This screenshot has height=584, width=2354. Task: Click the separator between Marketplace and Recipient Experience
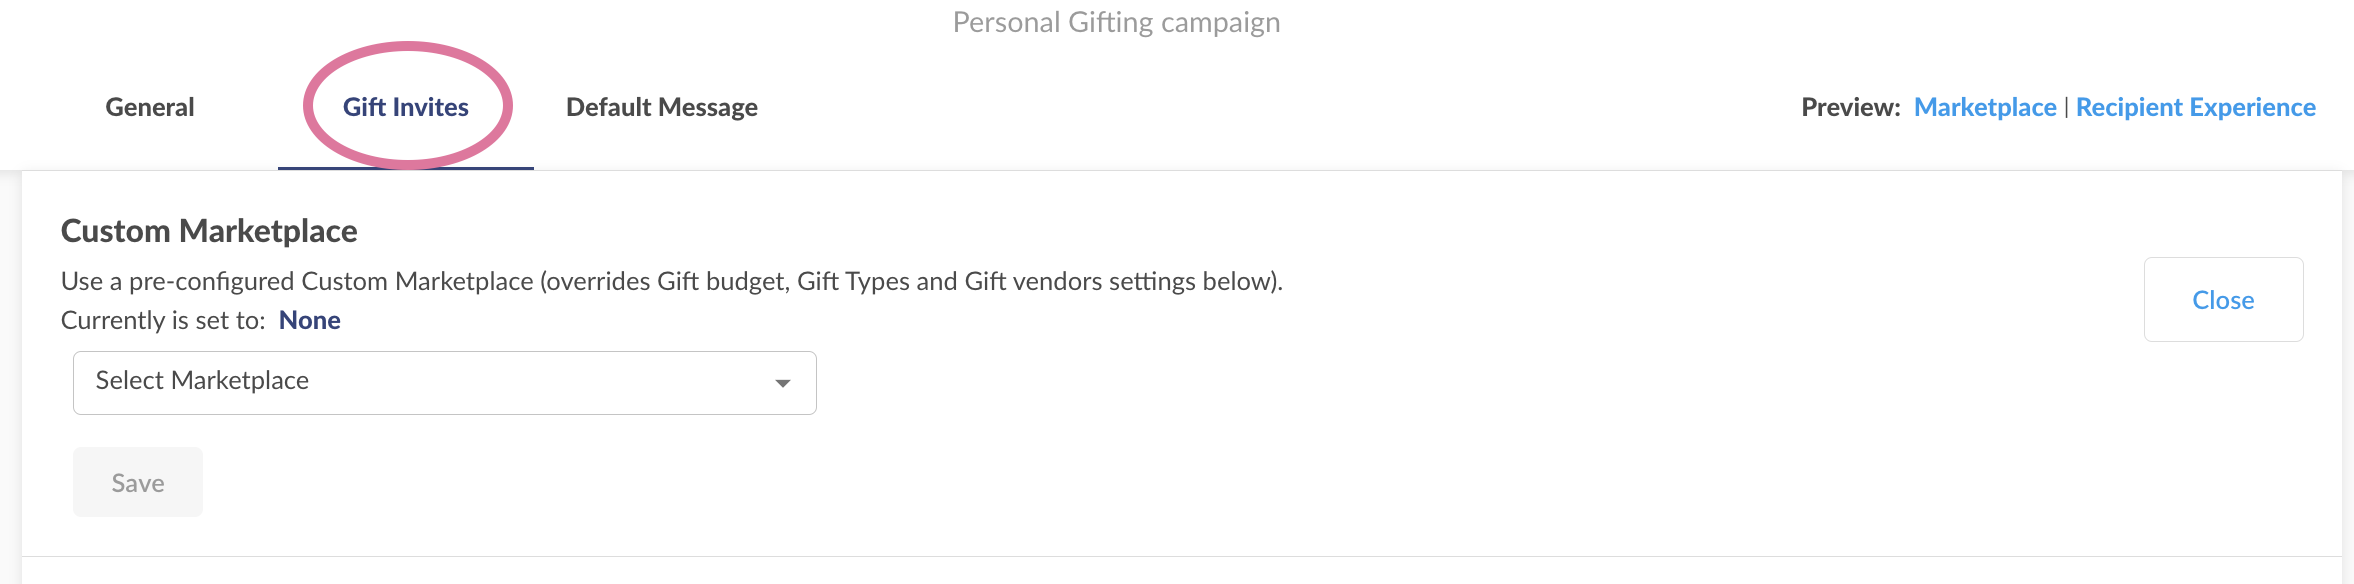click(x=2066, y=107)
